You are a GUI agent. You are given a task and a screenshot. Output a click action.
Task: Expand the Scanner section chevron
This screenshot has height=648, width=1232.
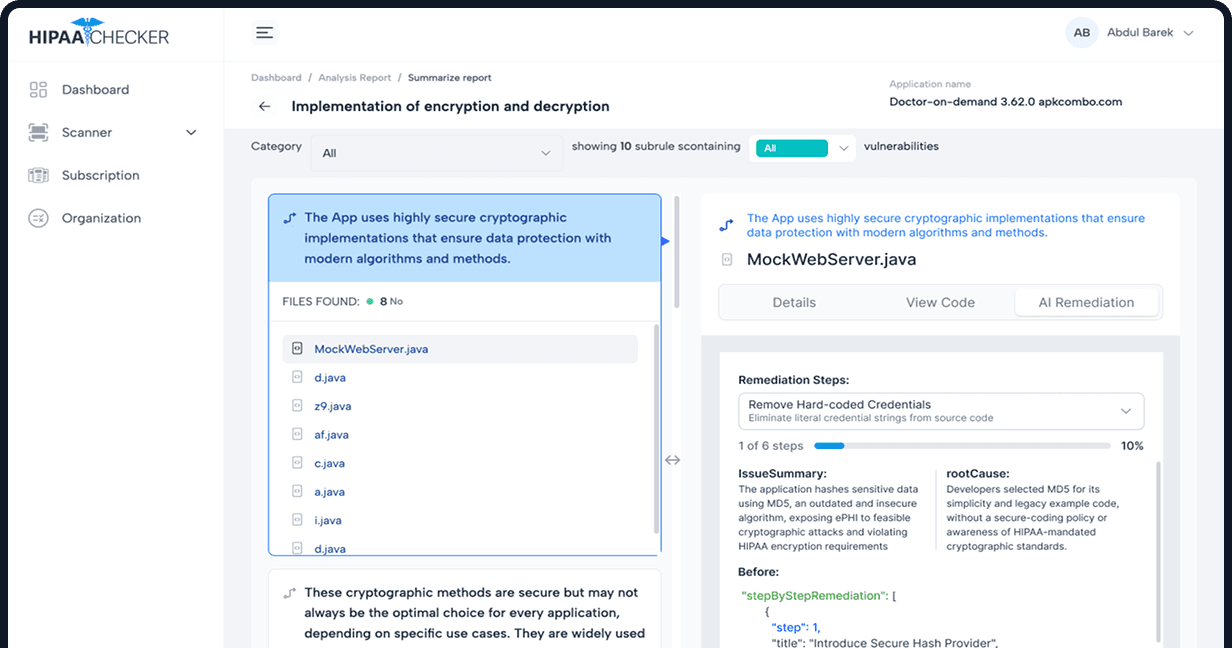[x=191, y=132]
